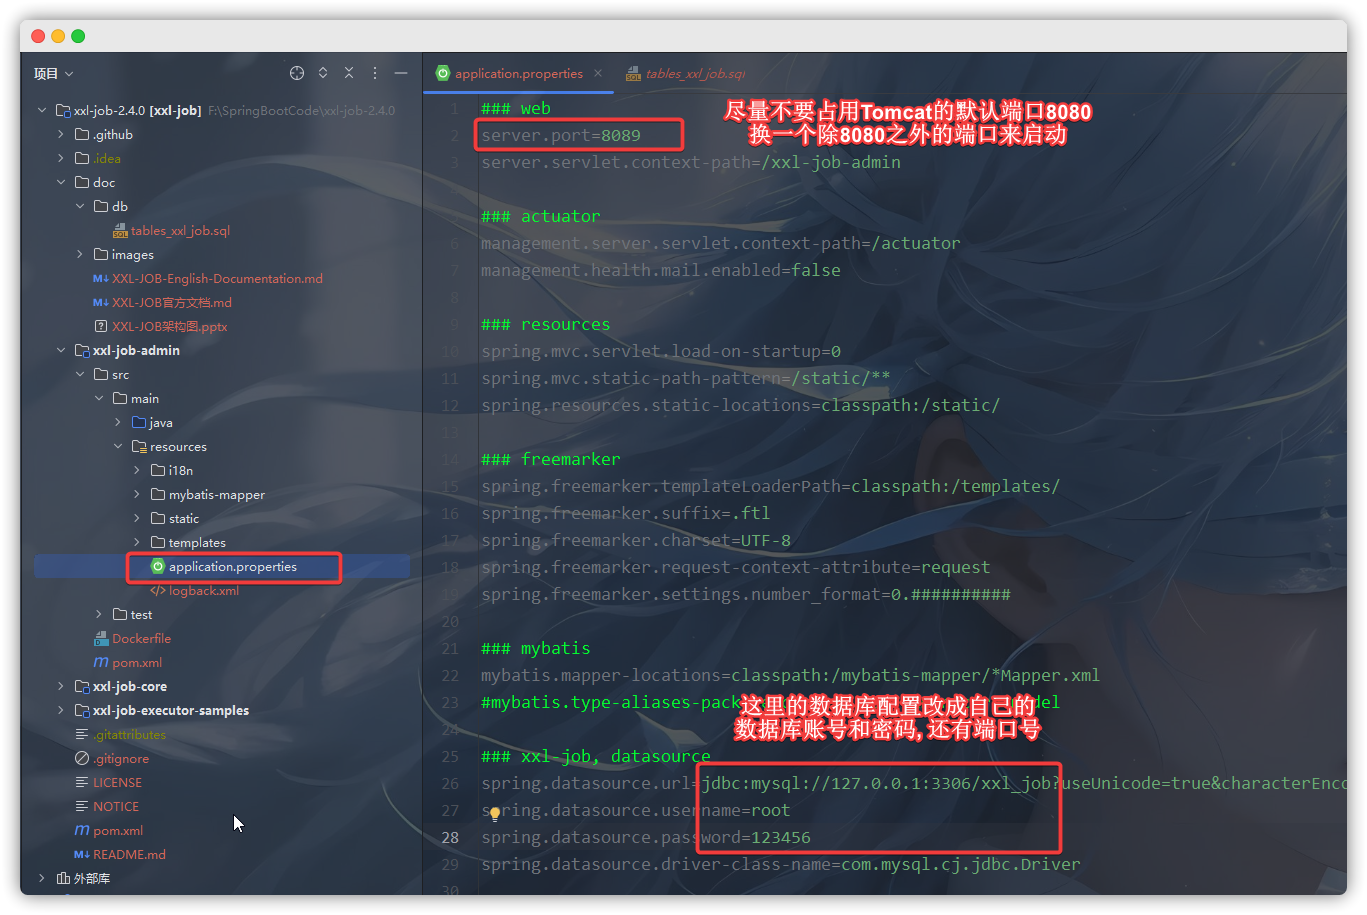The image size is (1367, 915).
Task: Switch to the application.properties editor tab
Action: pyautogui.click(x=519, y=73)
